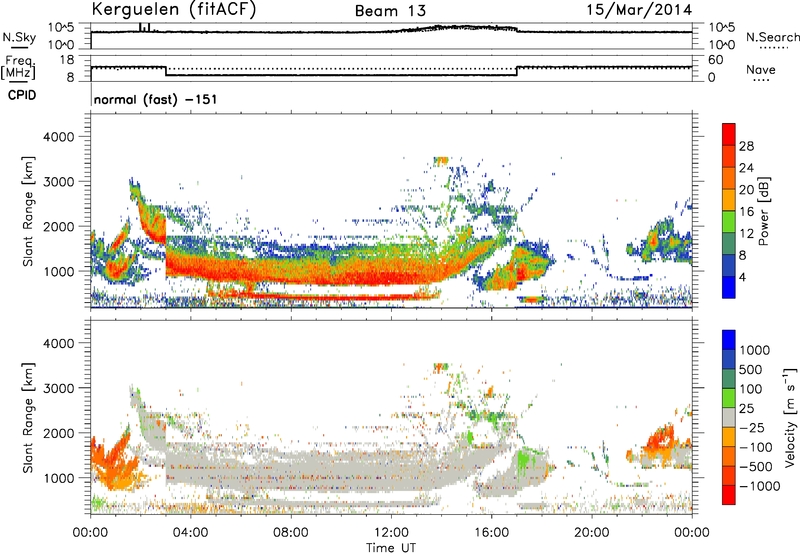Click the power colorbar value 4
The height and width of the screenshot is (554, 800).
click(743, 277)
